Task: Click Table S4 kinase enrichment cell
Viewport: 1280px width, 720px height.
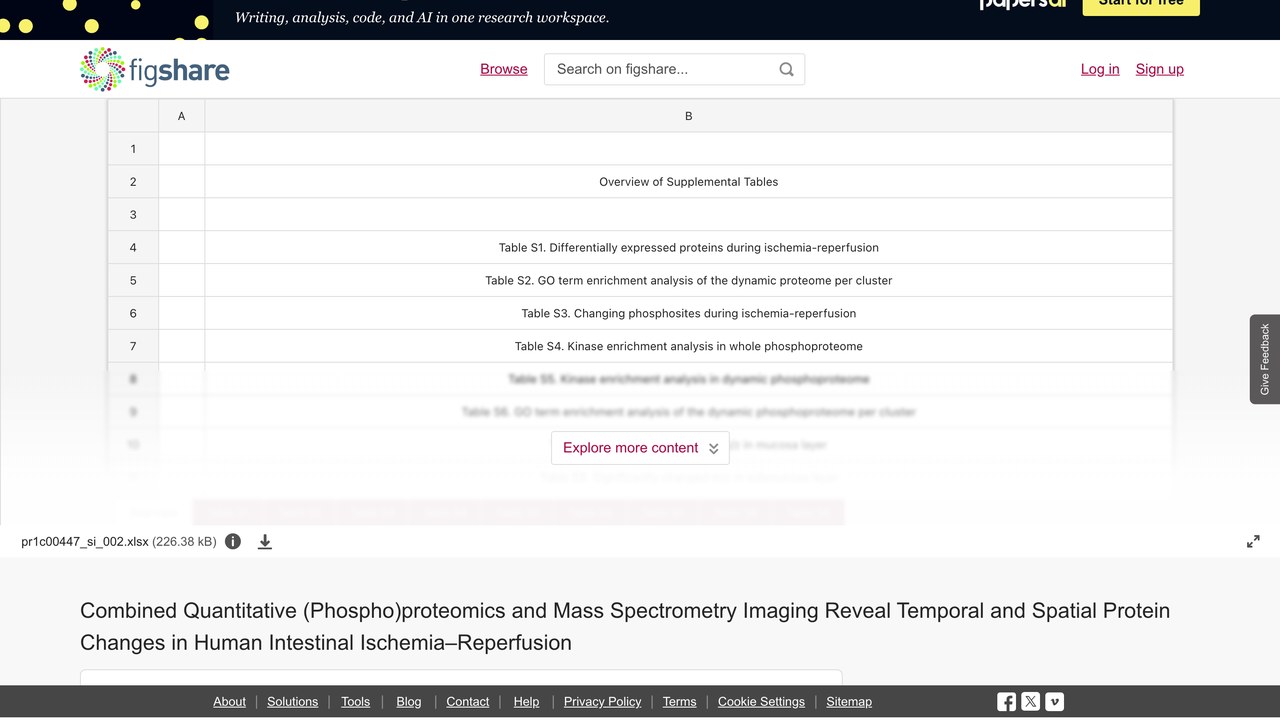Action: [x=688, y=346]
